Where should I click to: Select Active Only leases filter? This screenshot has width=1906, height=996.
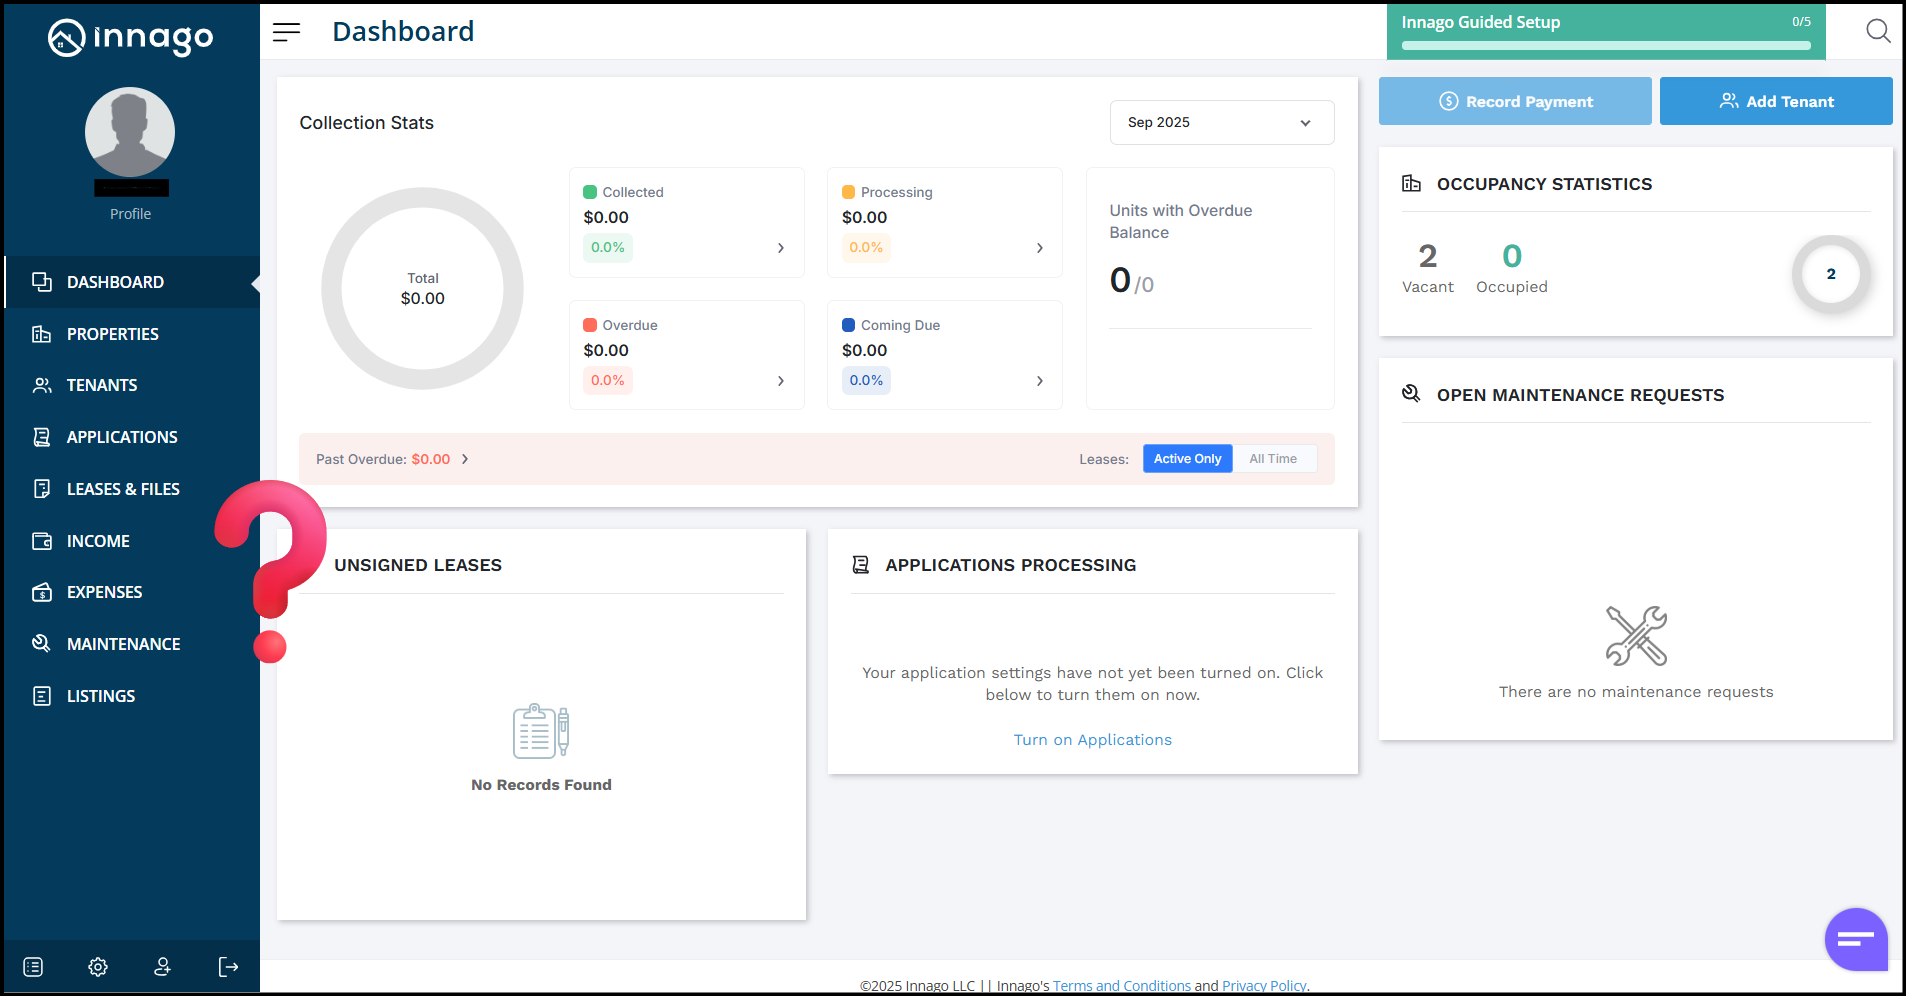[x=1187, y=459]
